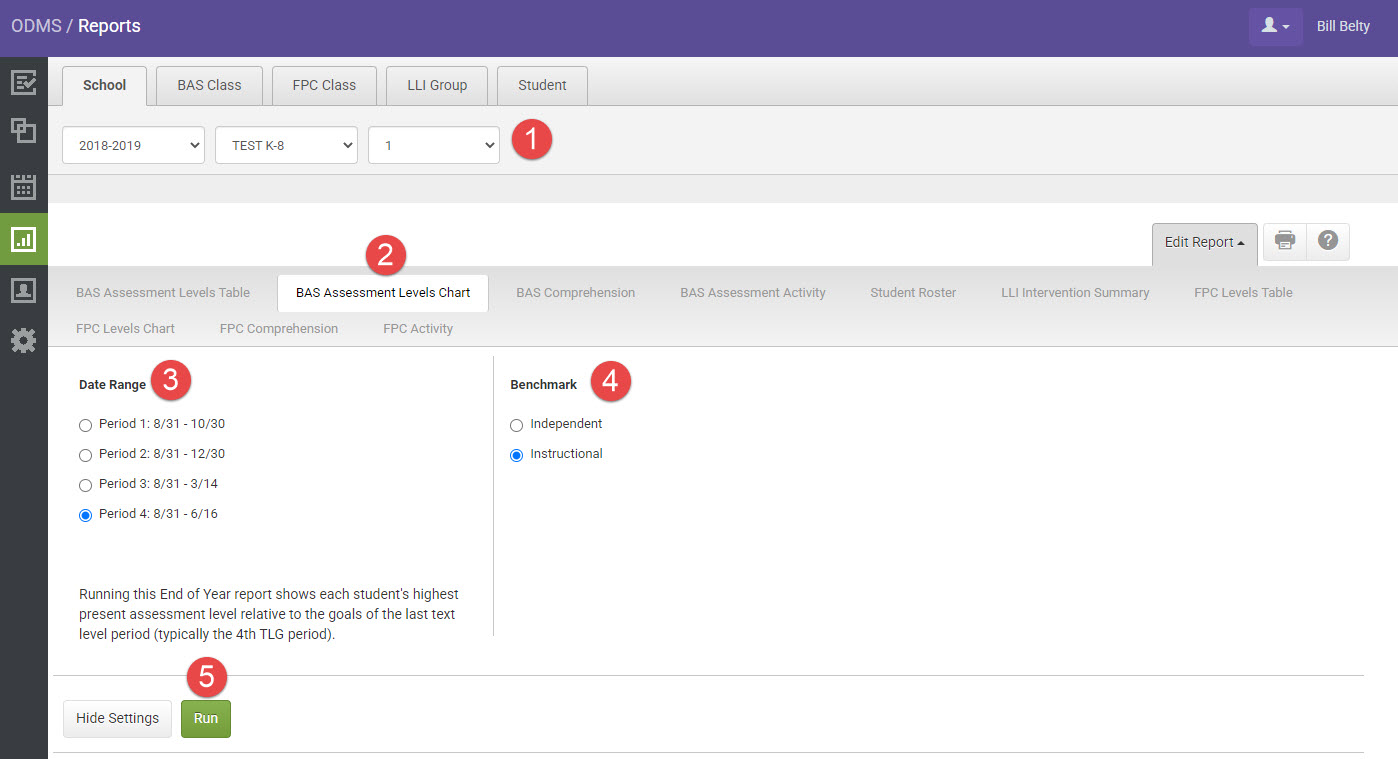
Task: Click the Hide Settings button
Action: tap(117, 718)
